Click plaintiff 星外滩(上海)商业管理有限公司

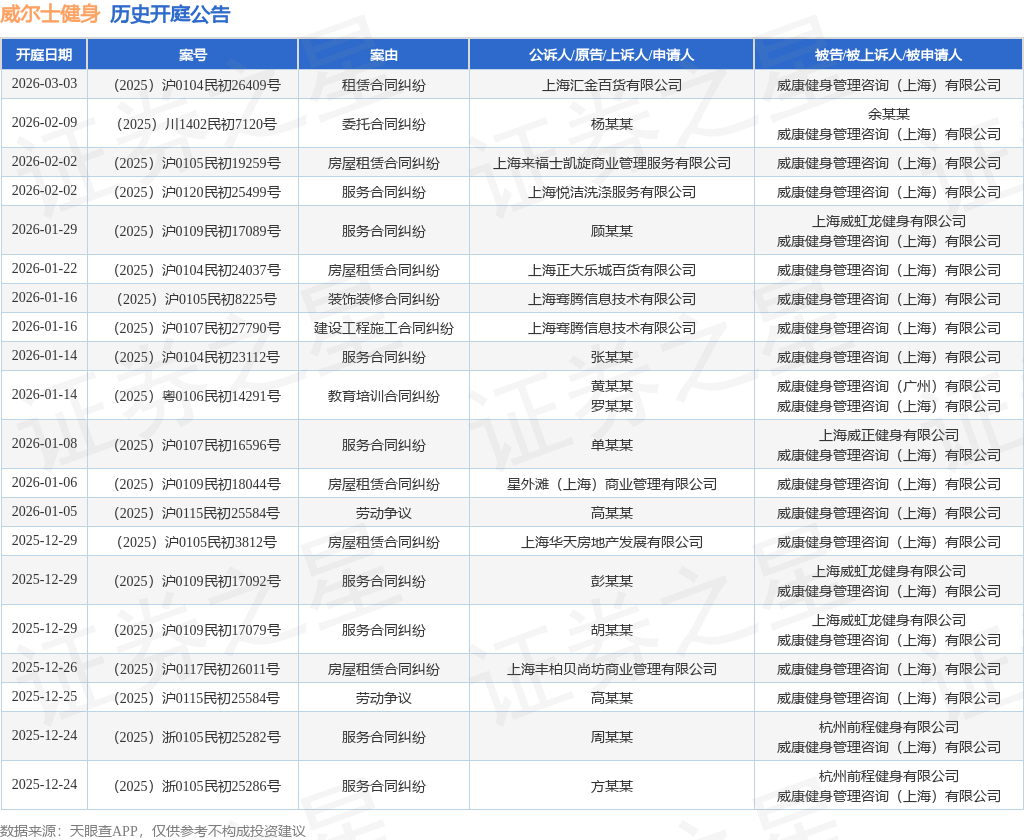pos(612,484)
